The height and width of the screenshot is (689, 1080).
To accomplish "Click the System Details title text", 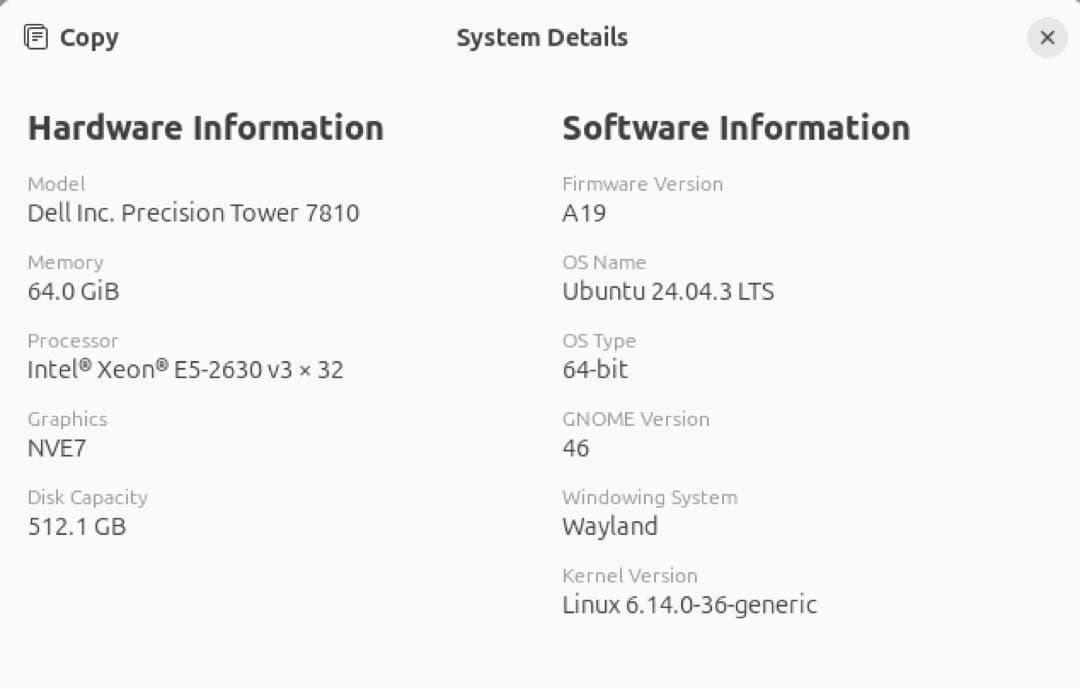I will point(542,37).
